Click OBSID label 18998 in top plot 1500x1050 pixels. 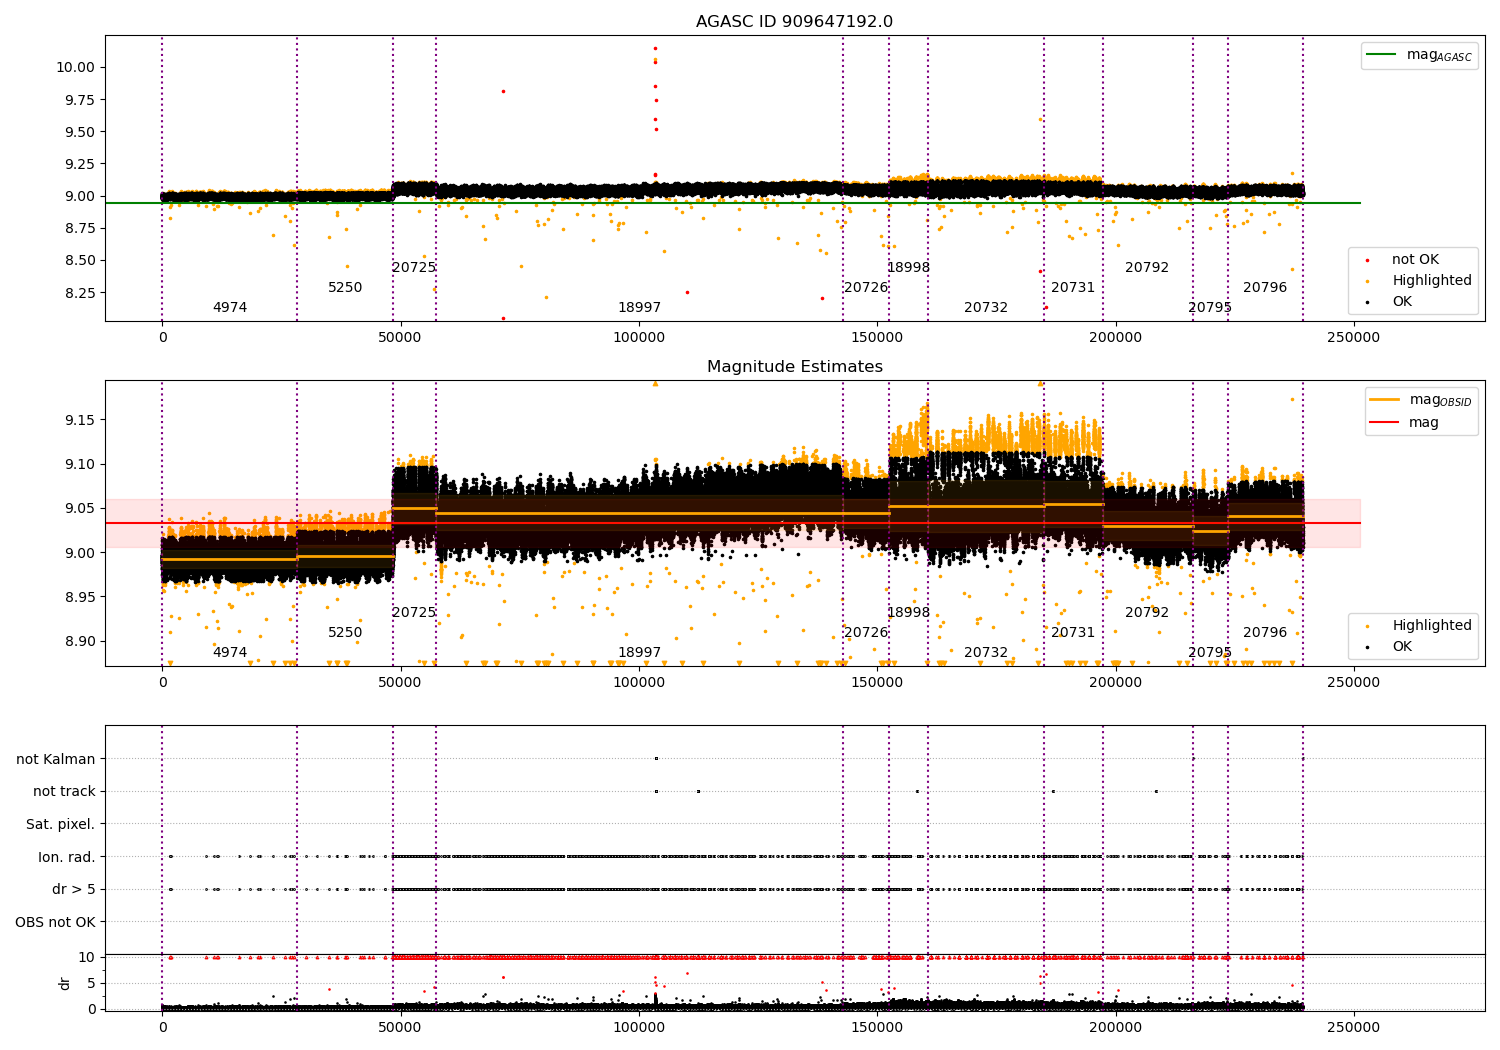[x=908, y=268]
